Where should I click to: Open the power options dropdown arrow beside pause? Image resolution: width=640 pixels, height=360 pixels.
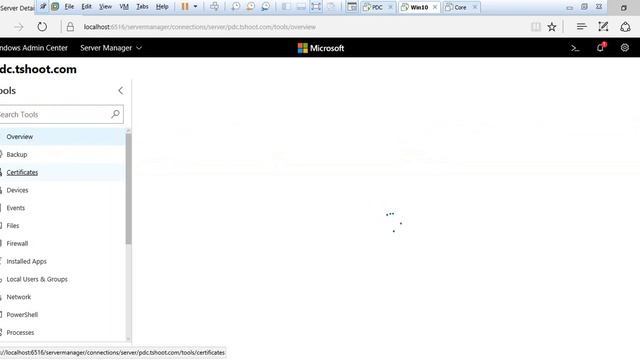[x=196, y=7]
